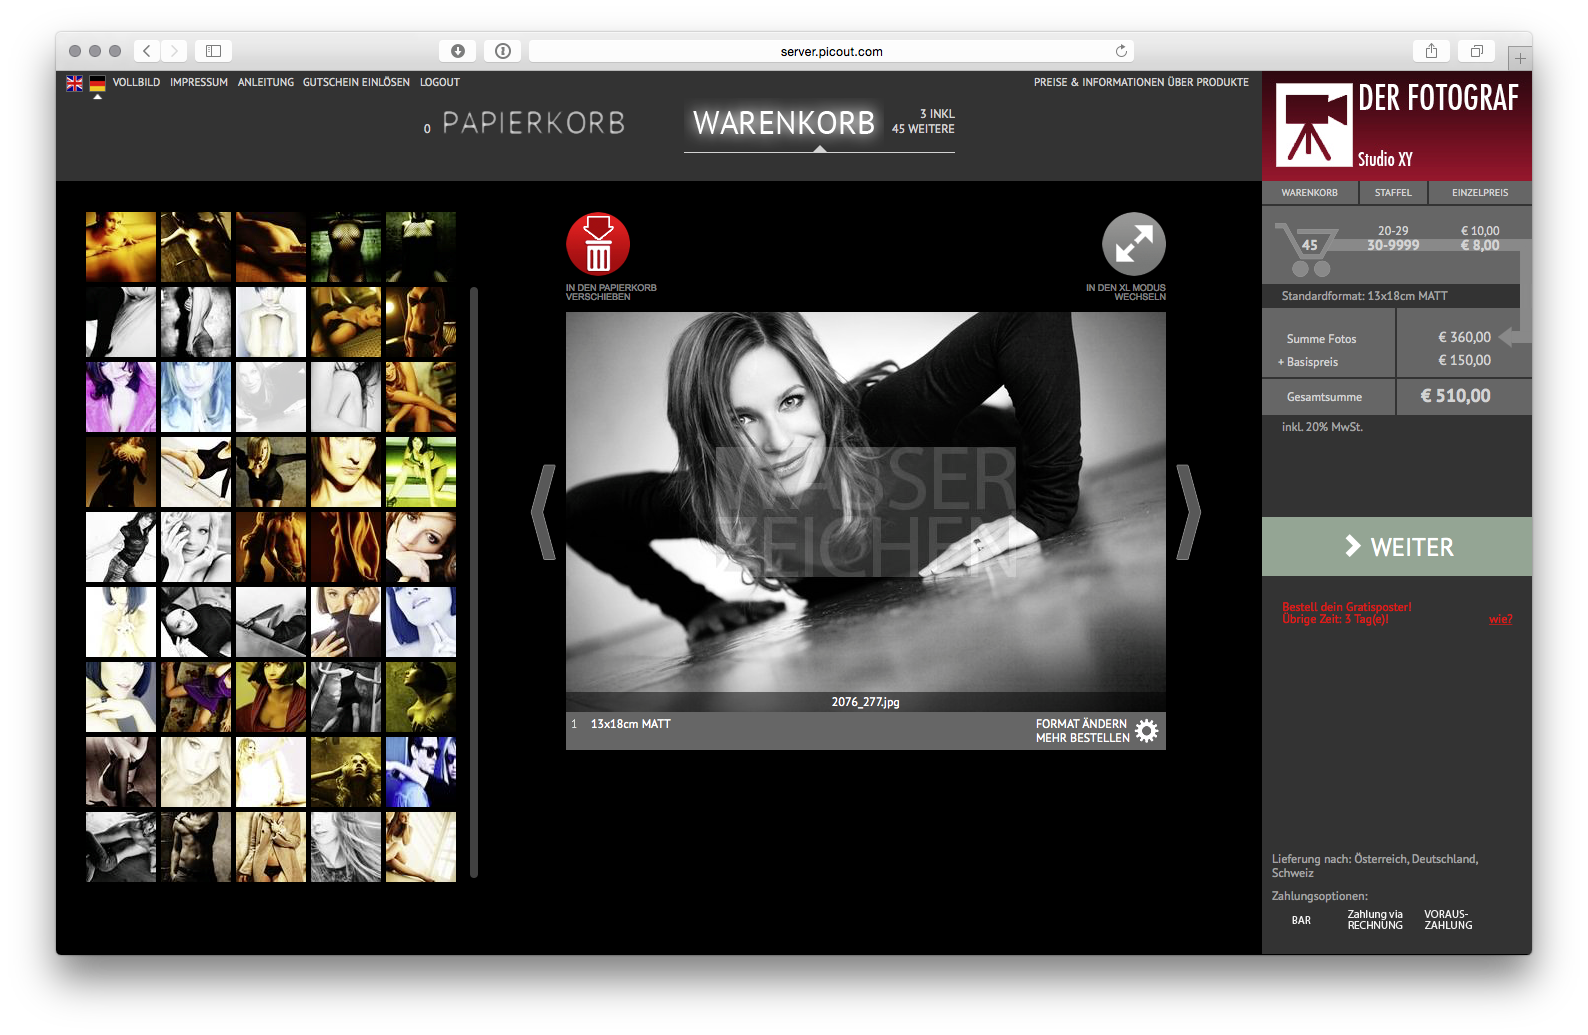Click the 1Password extension icon in toolbar
Image resolution: width=1588 pixels, height=1035 pixels.
[503, 51]
